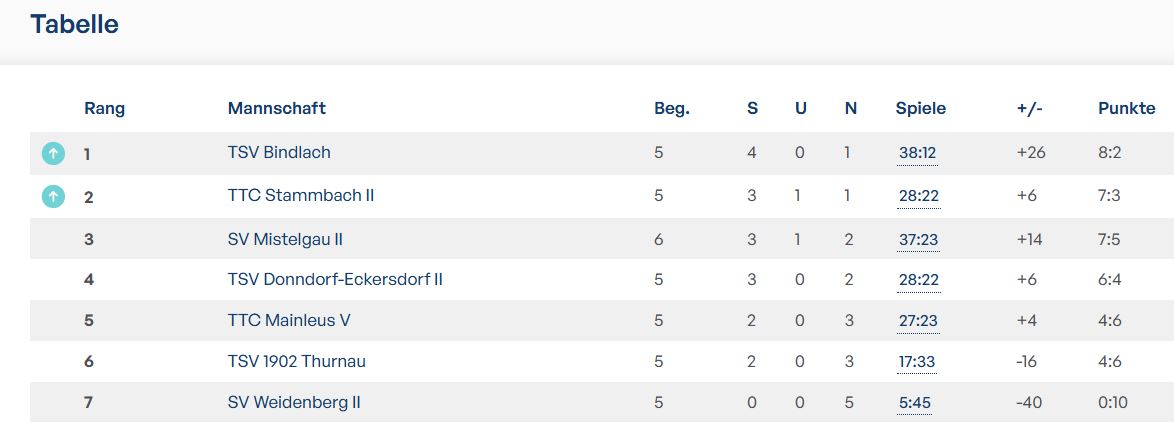
Task: Select SV Mistelgau II in the table
Action: [x=285, y=239]
